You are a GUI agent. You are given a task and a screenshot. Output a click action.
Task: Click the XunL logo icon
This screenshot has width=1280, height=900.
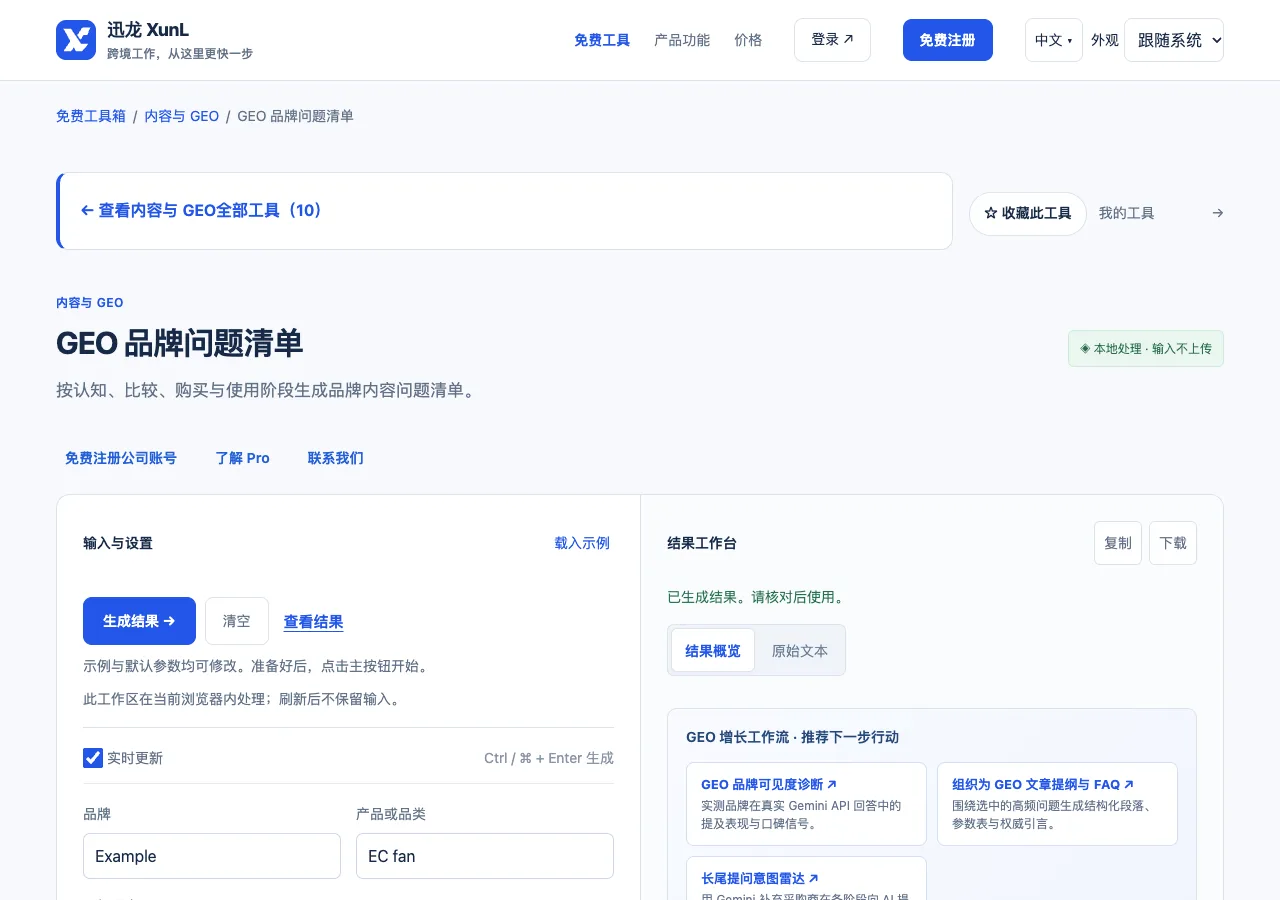pos(76,40)
